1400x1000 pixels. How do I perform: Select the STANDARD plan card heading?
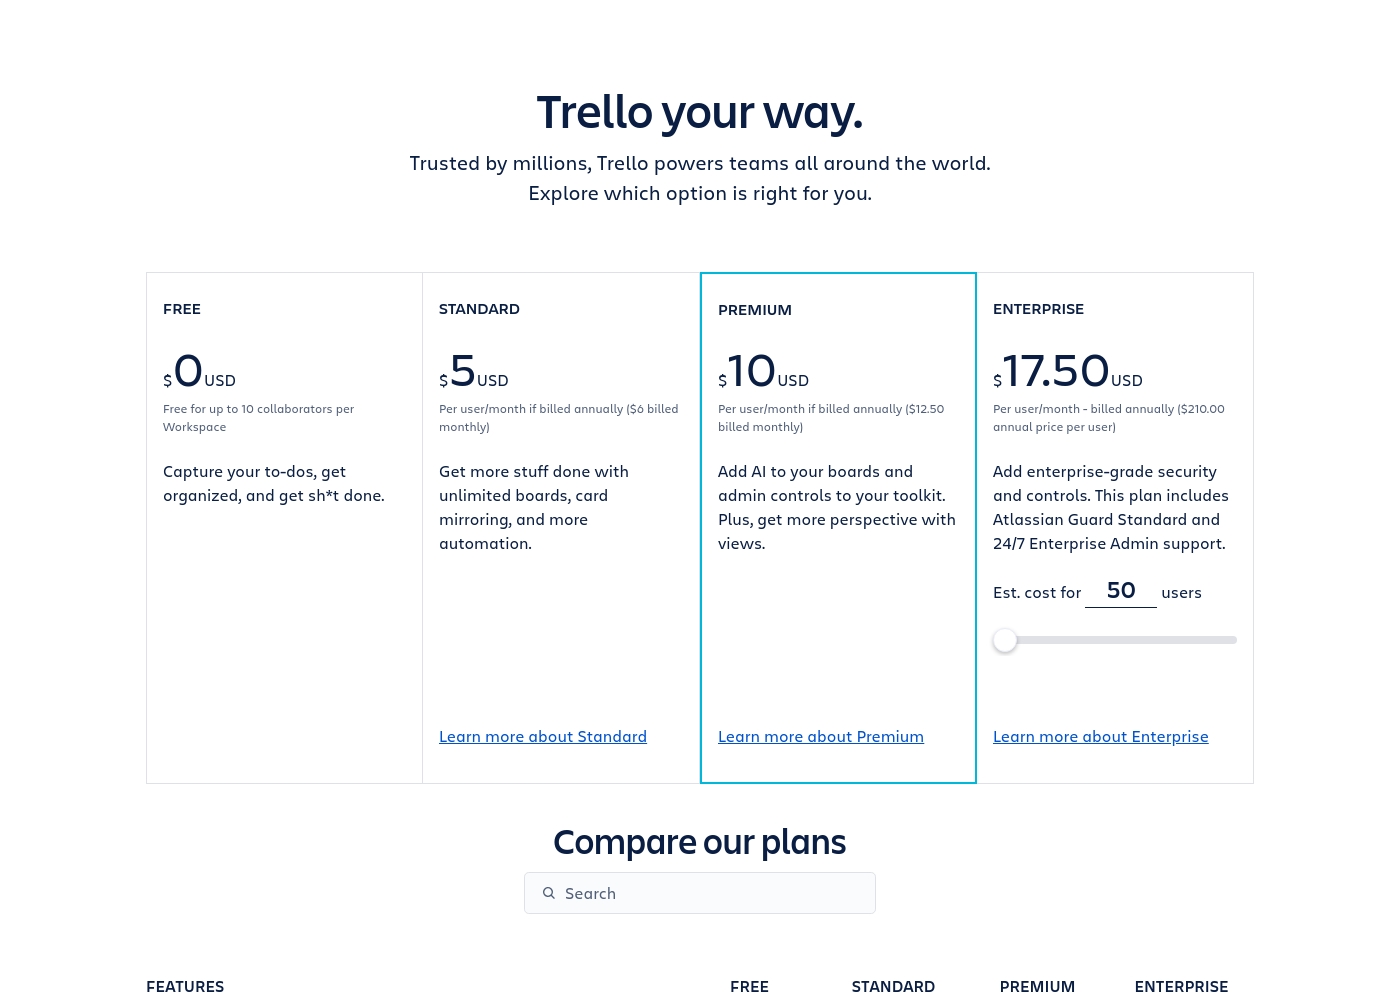tap(479, 309)
